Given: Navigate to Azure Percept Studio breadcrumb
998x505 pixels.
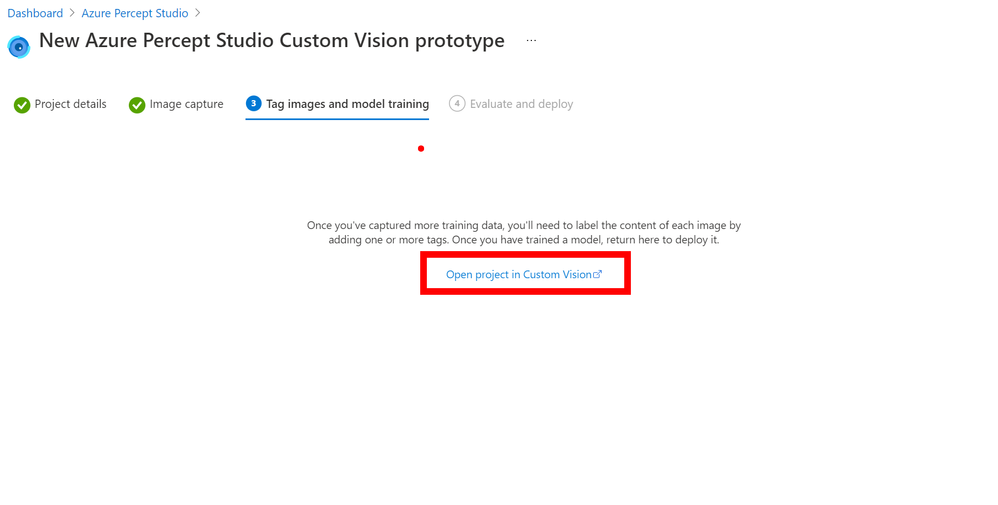Looking at the screenshot, I should tap(135, 13).
